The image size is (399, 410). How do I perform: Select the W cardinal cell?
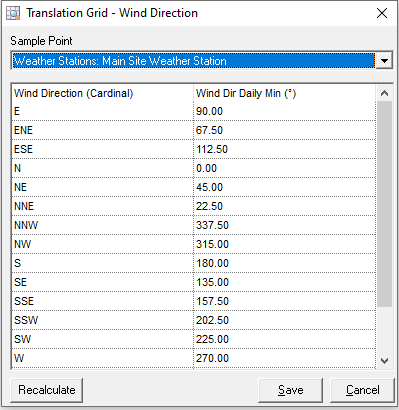pos(103,358)
